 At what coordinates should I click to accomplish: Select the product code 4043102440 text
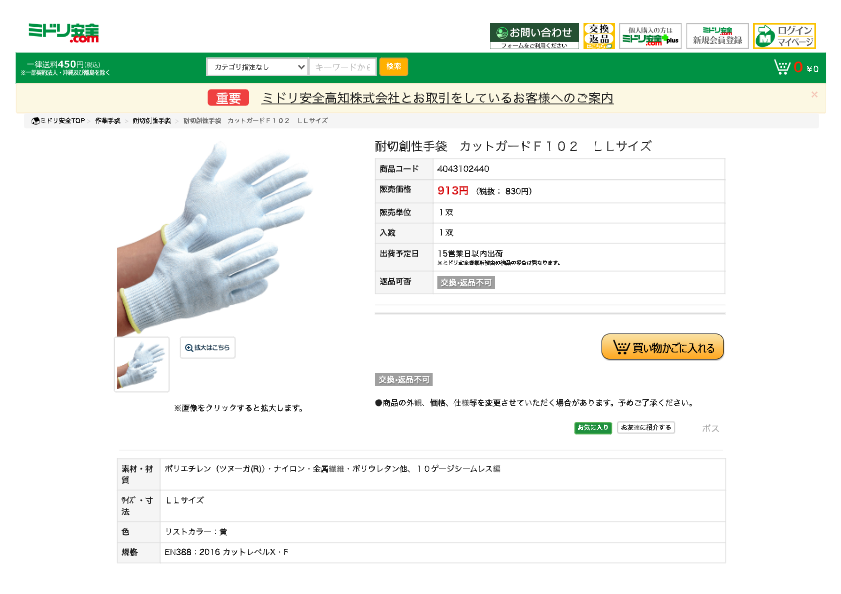pos(463,169)
